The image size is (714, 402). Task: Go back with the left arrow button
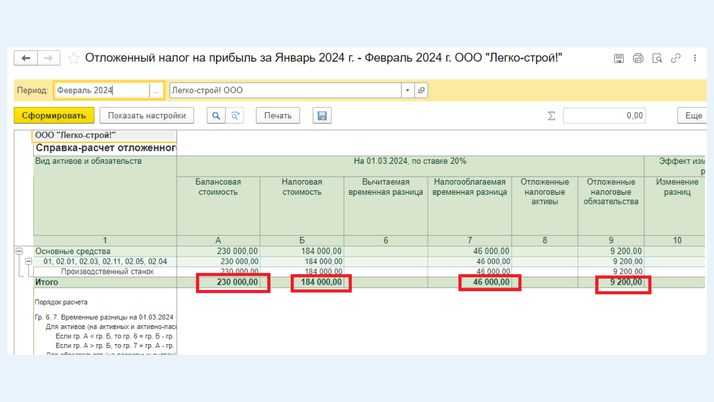tap(26, 58)
